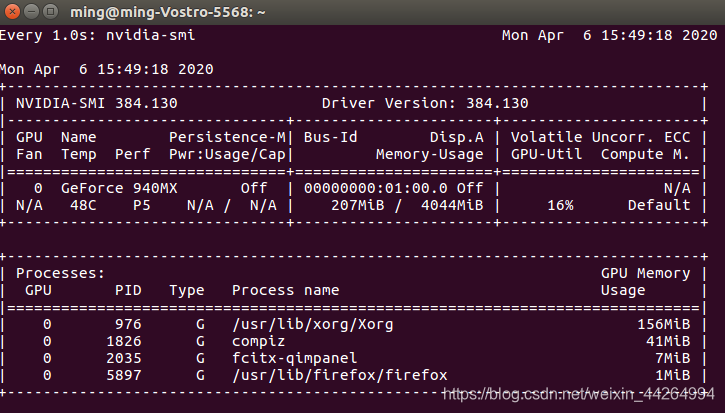The image size is (725, 413).
Task: Click 'Memory-Usage' column header
Action: coord(430,154)
